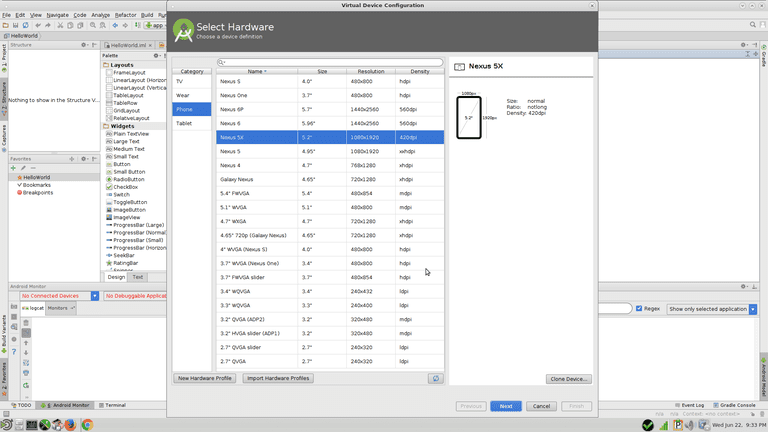Select the 5.4" FWVGA device row
Viewport: 768px width, 432px height.
(330, 193)
